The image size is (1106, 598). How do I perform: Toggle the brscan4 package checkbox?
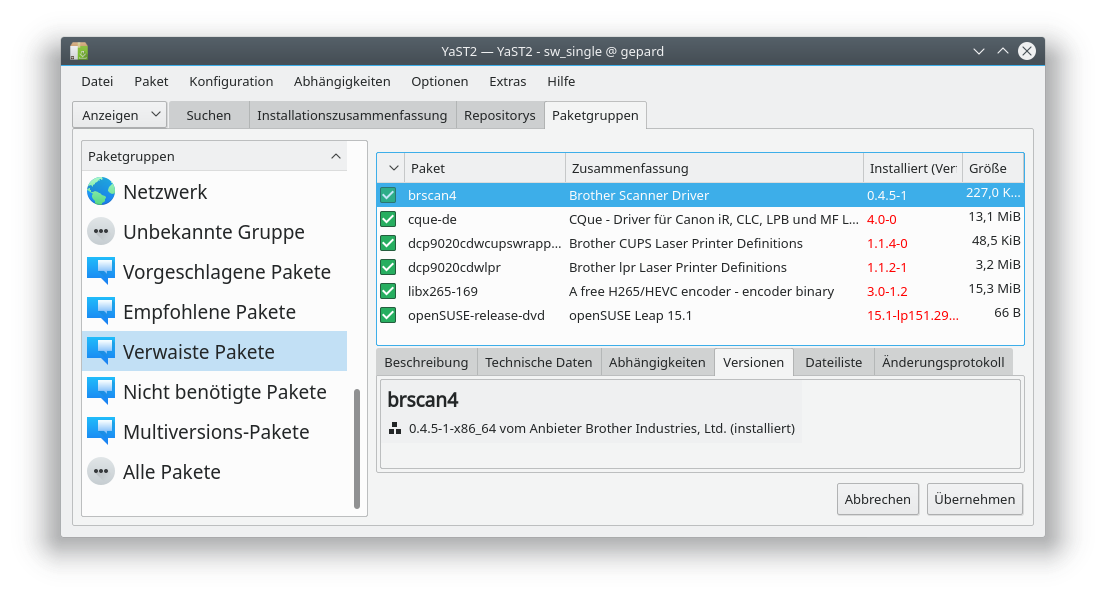pyautogui.click(x=388, y=195)
